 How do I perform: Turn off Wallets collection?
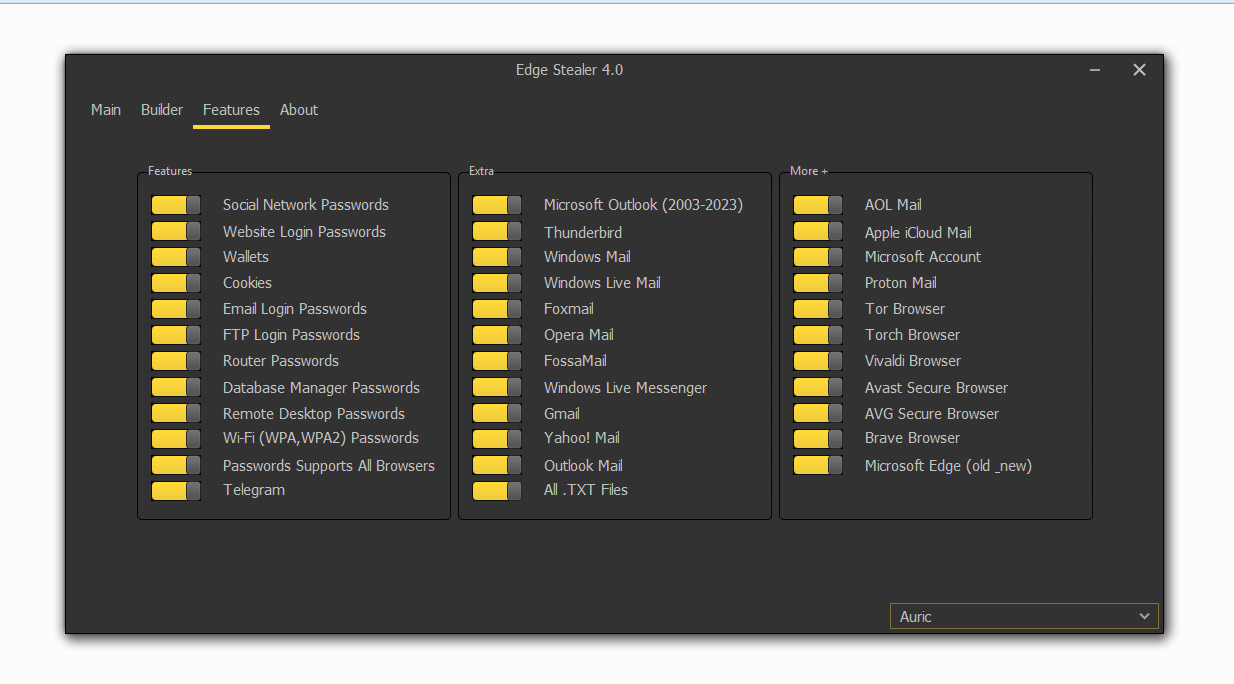click(176, 256)
